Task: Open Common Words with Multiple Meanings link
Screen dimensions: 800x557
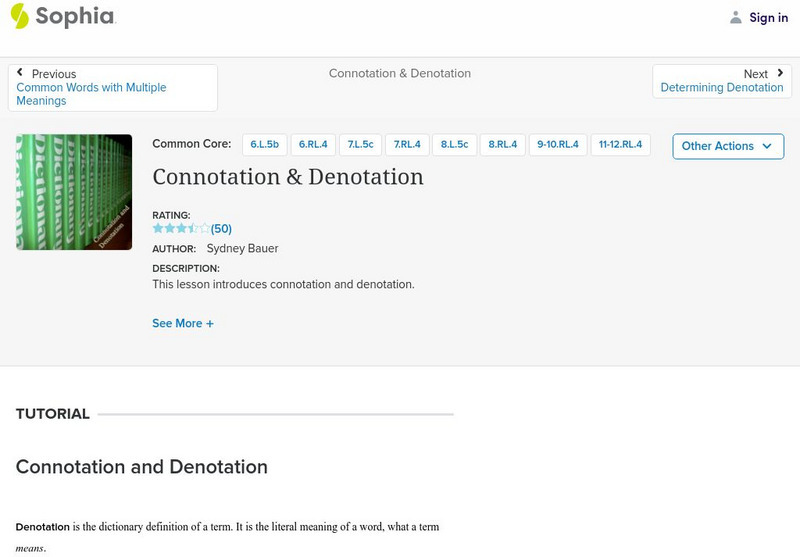Action: (91, 94)
